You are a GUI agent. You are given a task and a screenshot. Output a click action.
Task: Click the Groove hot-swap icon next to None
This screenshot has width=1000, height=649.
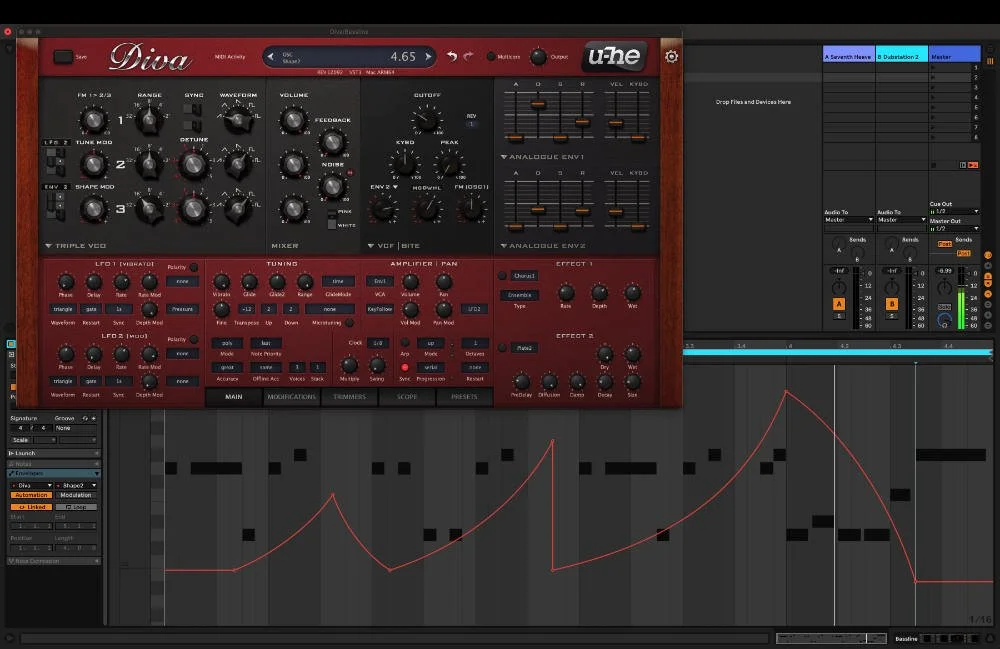point(83,418)
